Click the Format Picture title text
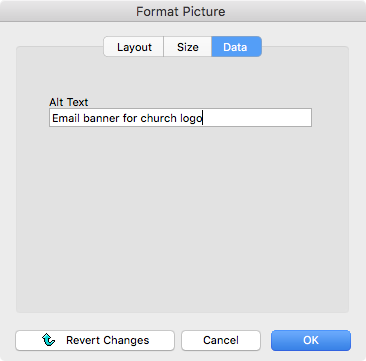Screen dimensions: 366x361 coord(181,12)
